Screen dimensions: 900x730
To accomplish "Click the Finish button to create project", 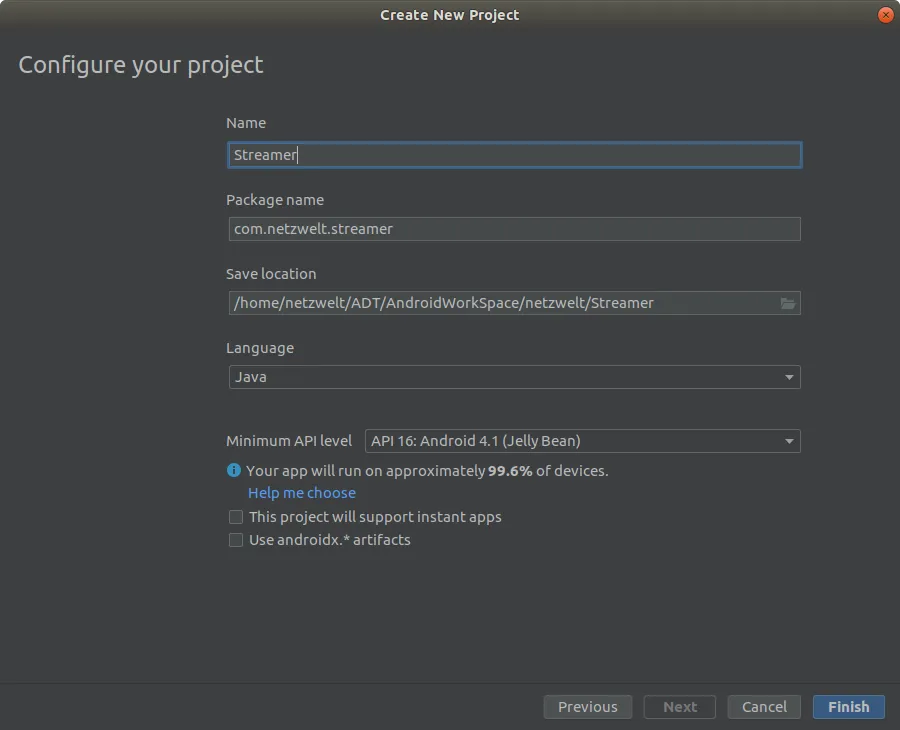I will (848, 707).
